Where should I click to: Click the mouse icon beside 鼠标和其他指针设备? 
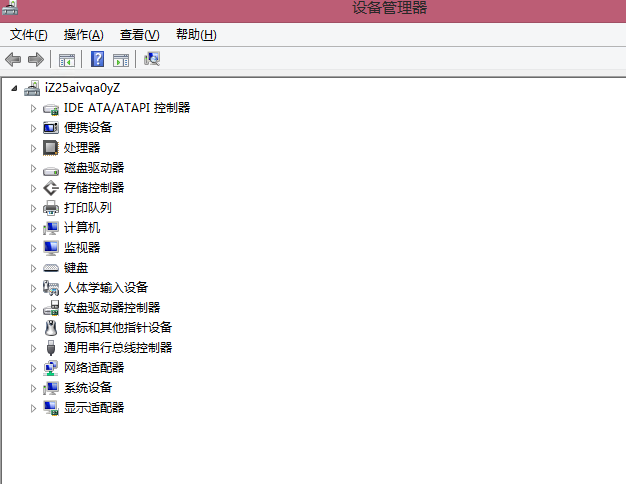coord(51,328)
